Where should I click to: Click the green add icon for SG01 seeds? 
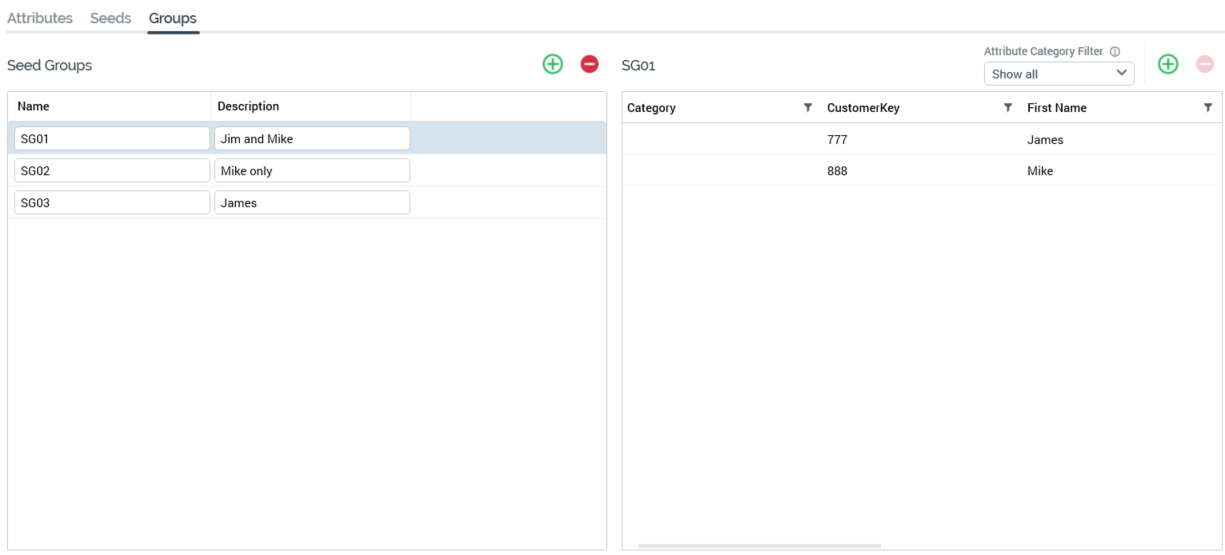pyautogui.click(x=1167, y=64)
